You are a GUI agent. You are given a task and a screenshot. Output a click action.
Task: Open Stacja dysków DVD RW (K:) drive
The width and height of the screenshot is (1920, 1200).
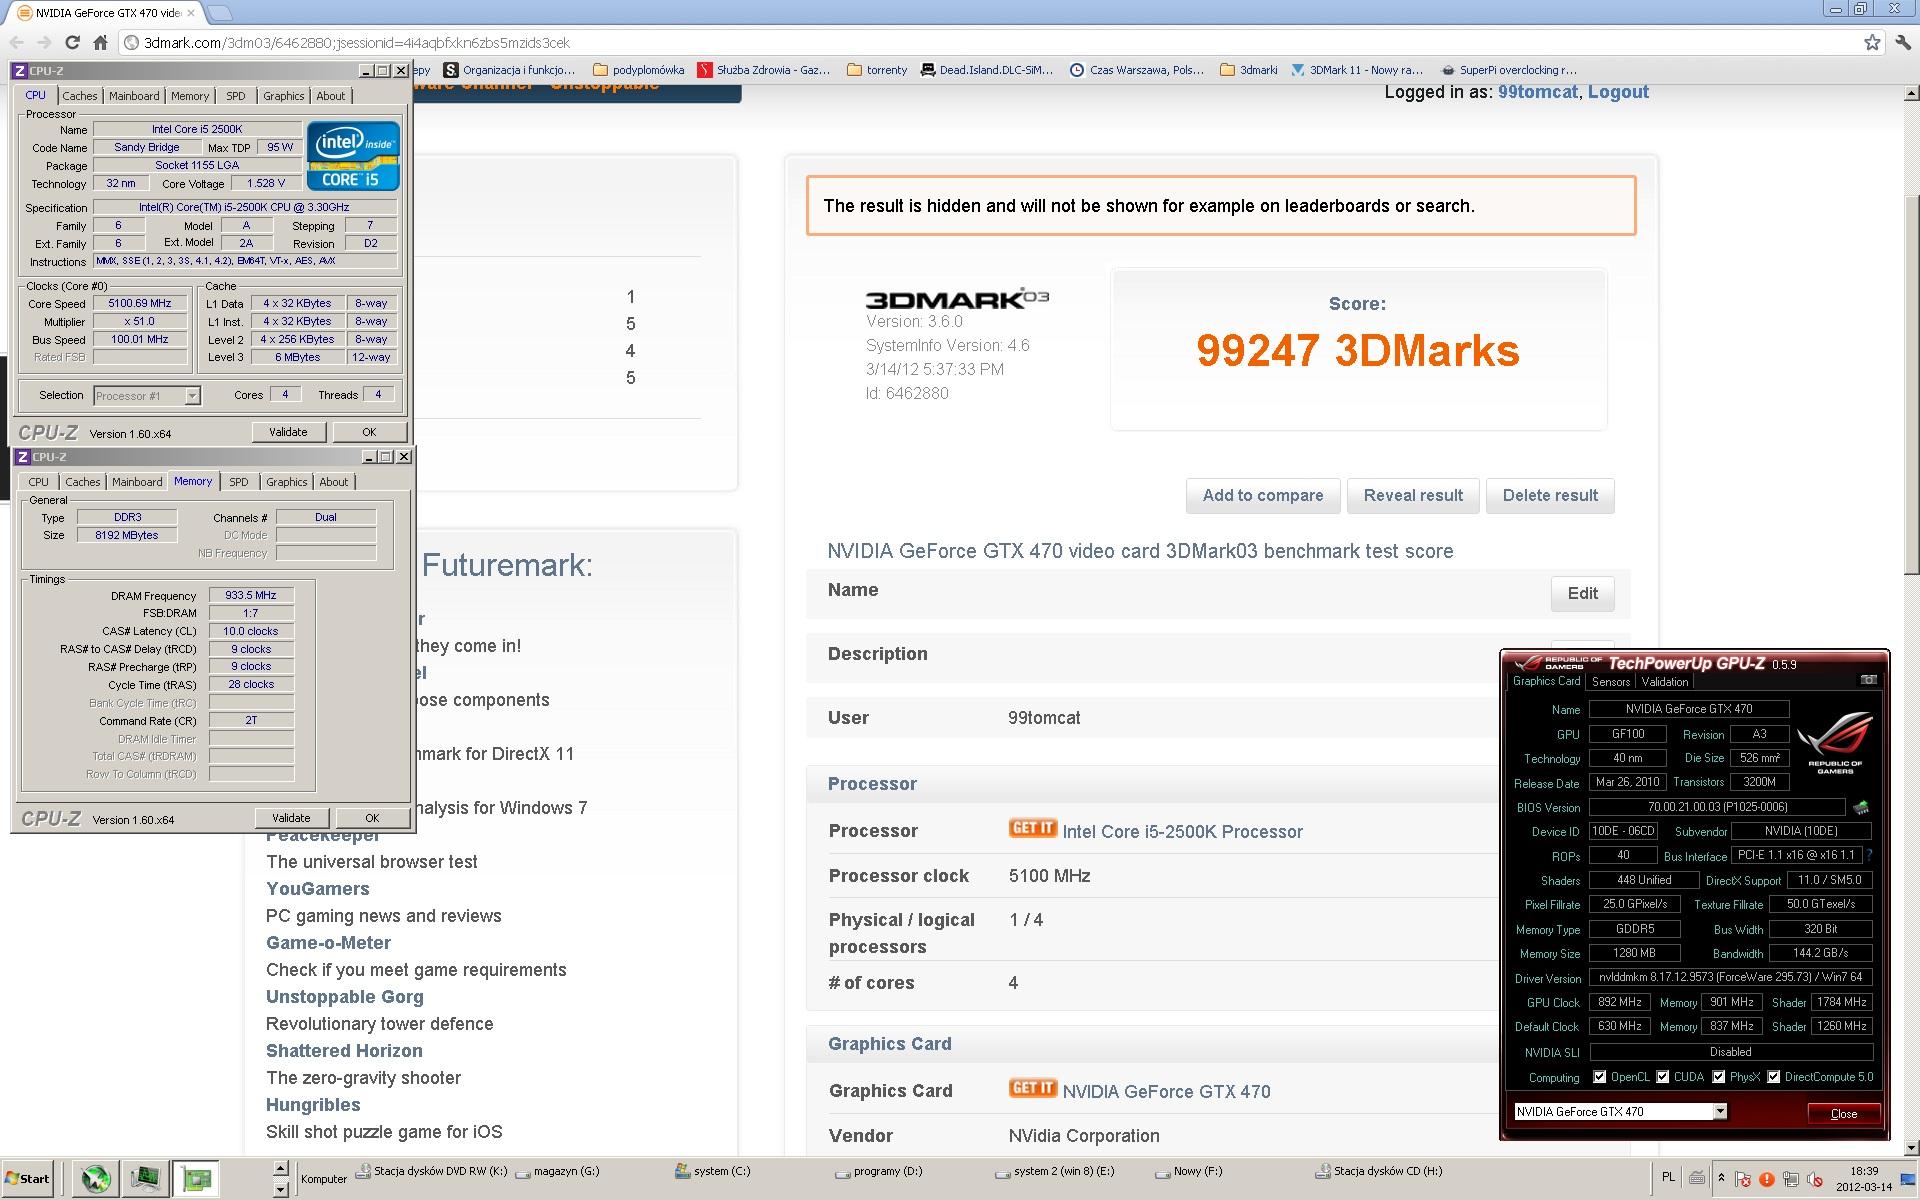click(x=432, y=1171)
